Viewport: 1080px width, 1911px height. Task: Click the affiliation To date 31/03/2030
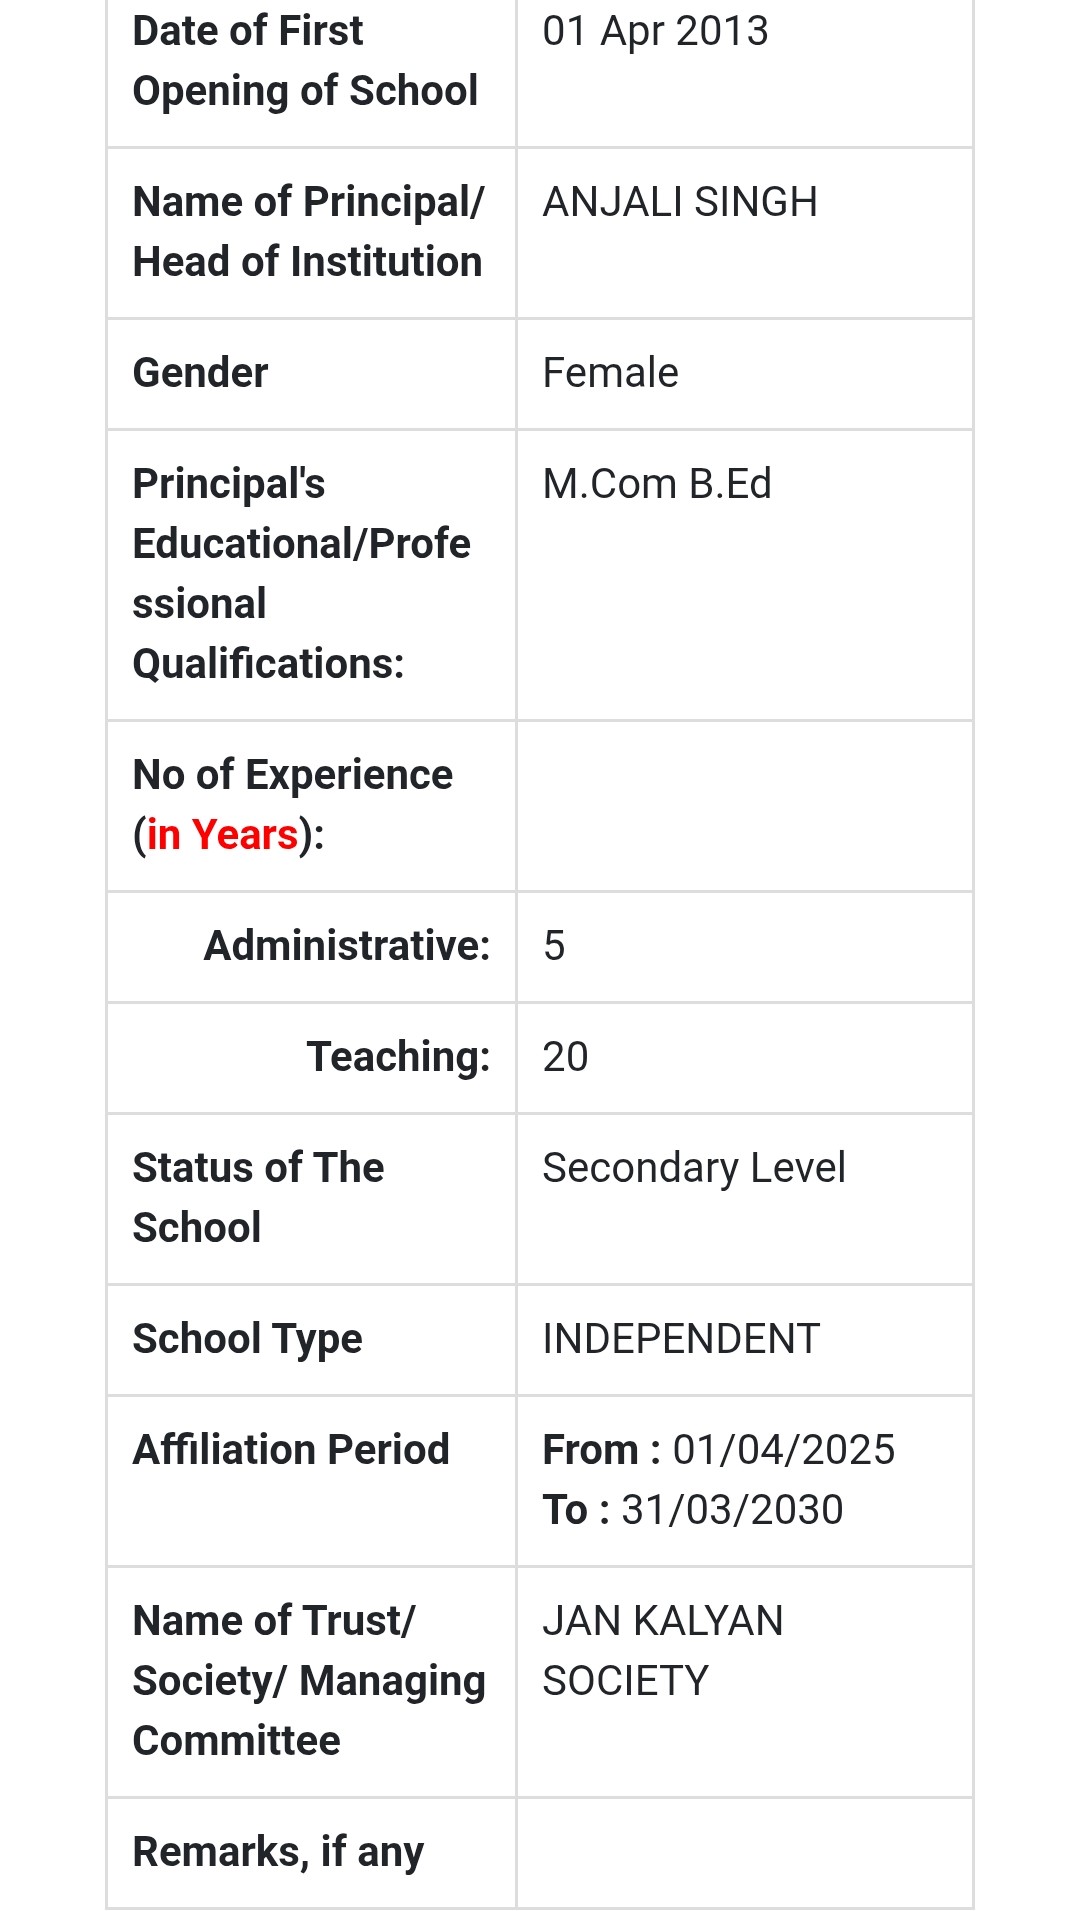[731, 1510]
